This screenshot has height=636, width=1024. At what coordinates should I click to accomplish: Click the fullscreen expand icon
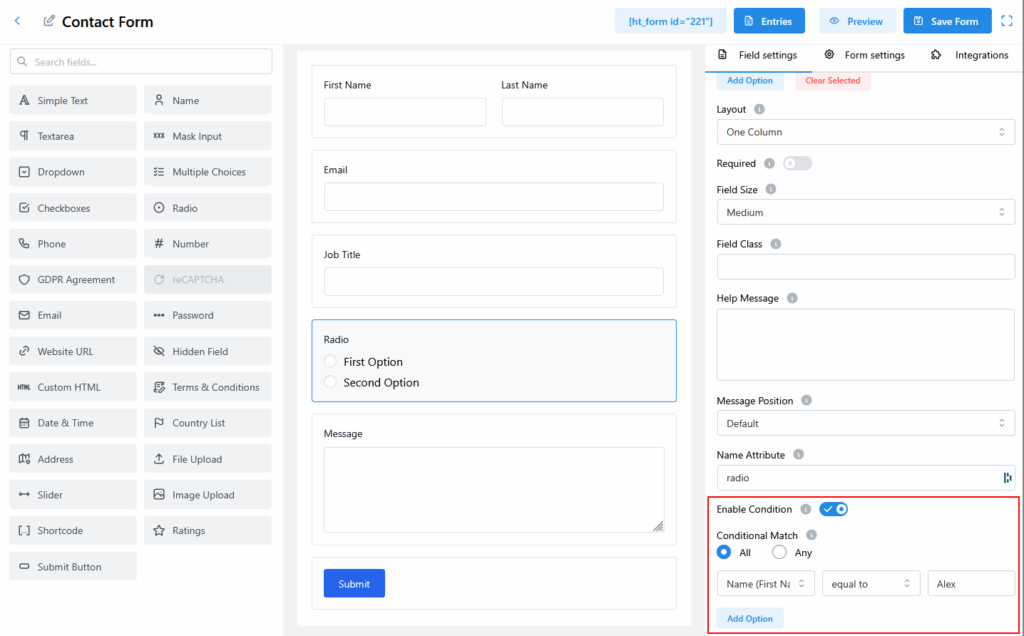pos(1007,21)
